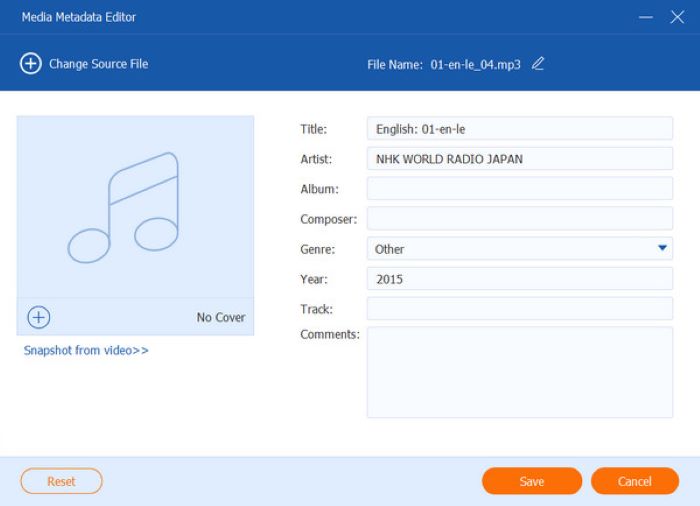Click the music note cover placeholder
Image resolution: width=700 pixels, height=506 pixels.
135,207
